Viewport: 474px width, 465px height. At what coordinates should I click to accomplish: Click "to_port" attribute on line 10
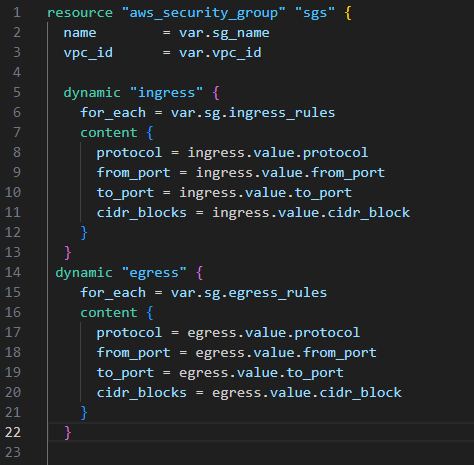click(125, 193)
